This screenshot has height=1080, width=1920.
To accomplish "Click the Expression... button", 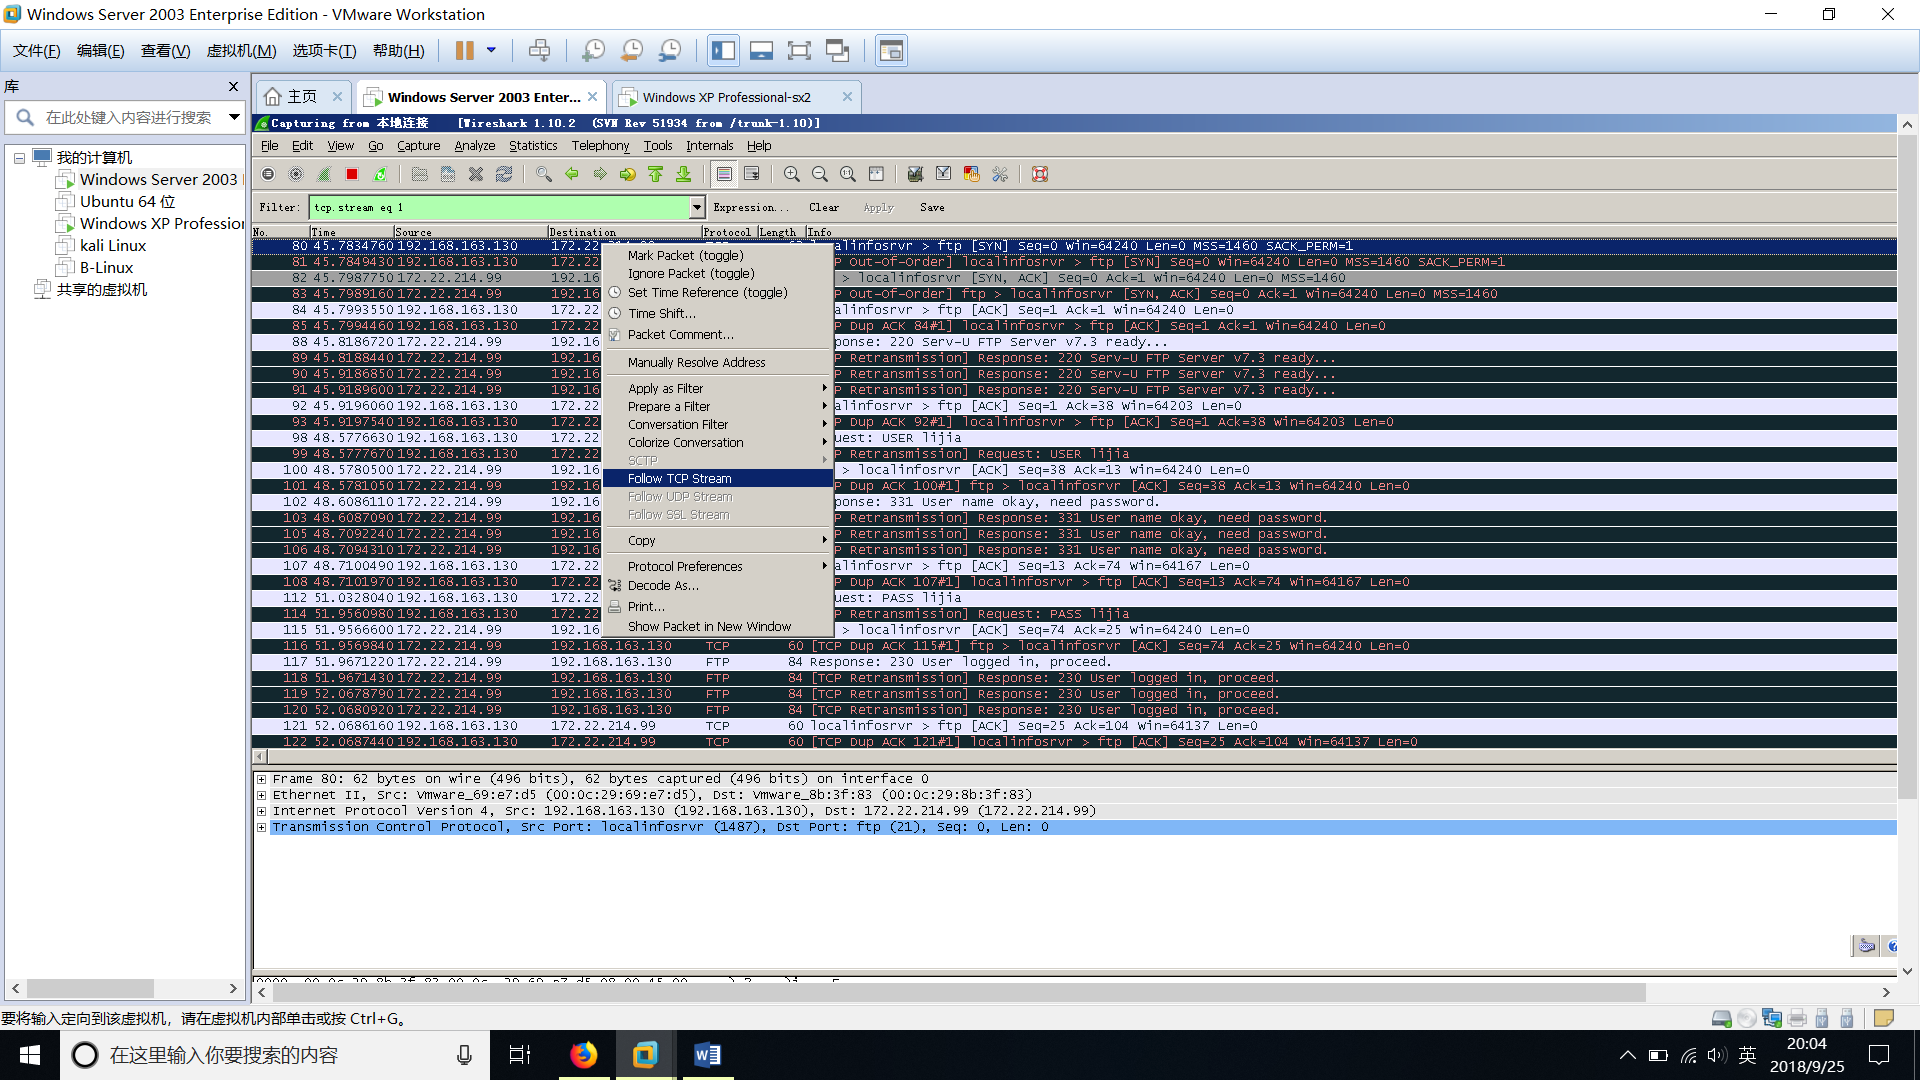I will [750, 207].
